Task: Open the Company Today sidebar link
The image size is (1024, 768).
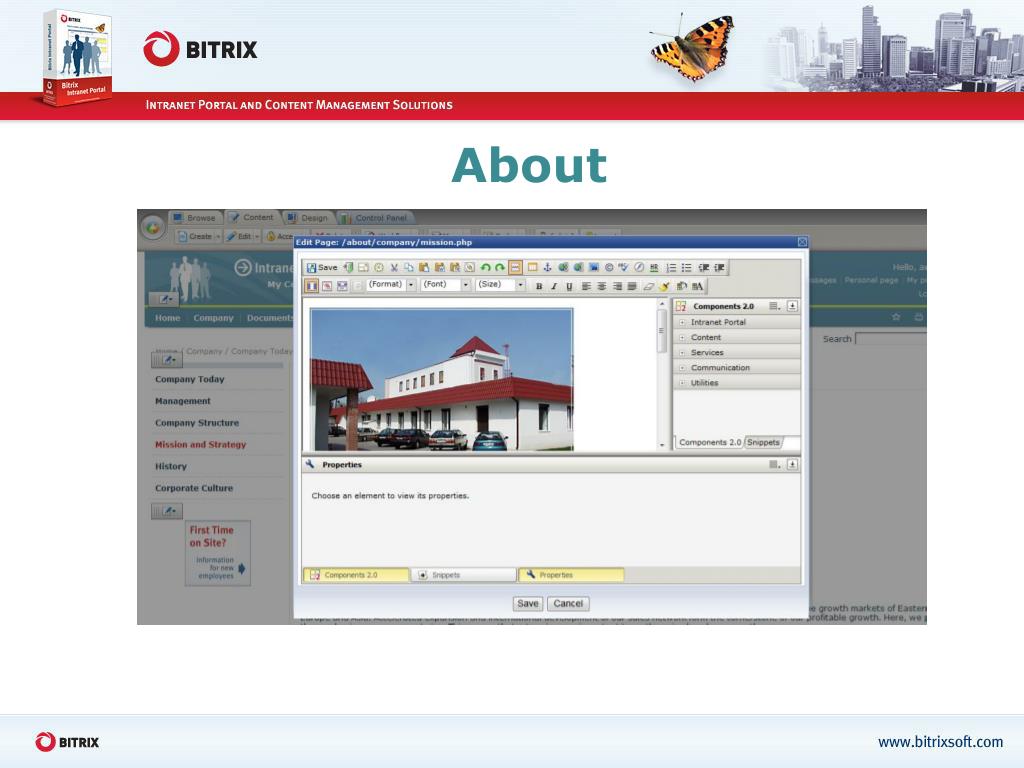Action: 189,379
